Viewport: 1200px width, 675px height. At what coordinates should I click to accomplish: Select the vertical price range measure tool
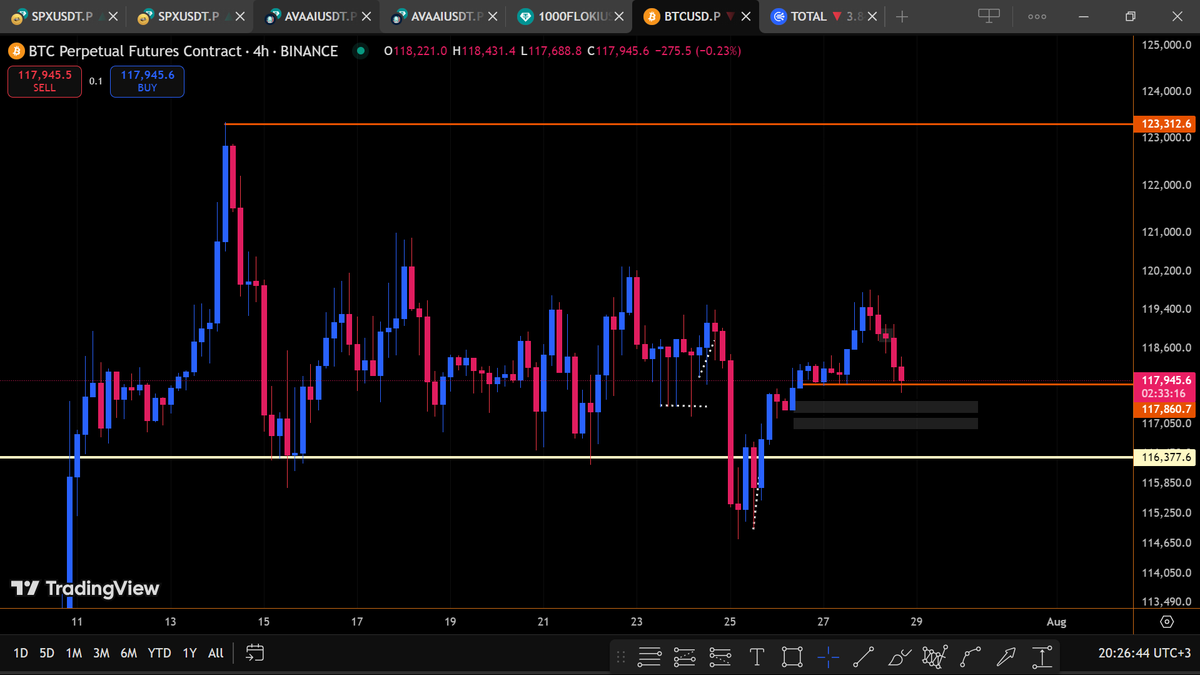tap(1042, 657)
